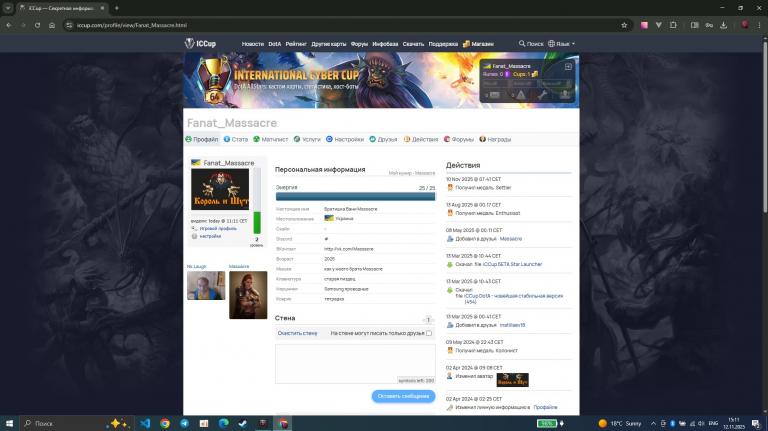The width and height of the screenshot is (768, 431).
Task: Click the Очистить стену link
Action: point(297,333)
